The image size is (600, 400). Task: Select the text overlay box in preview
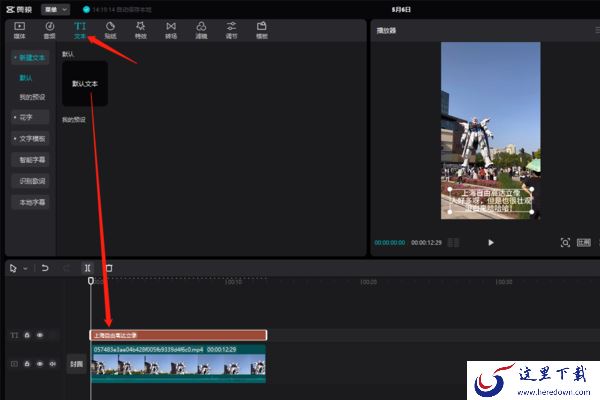tap(491, 201)
